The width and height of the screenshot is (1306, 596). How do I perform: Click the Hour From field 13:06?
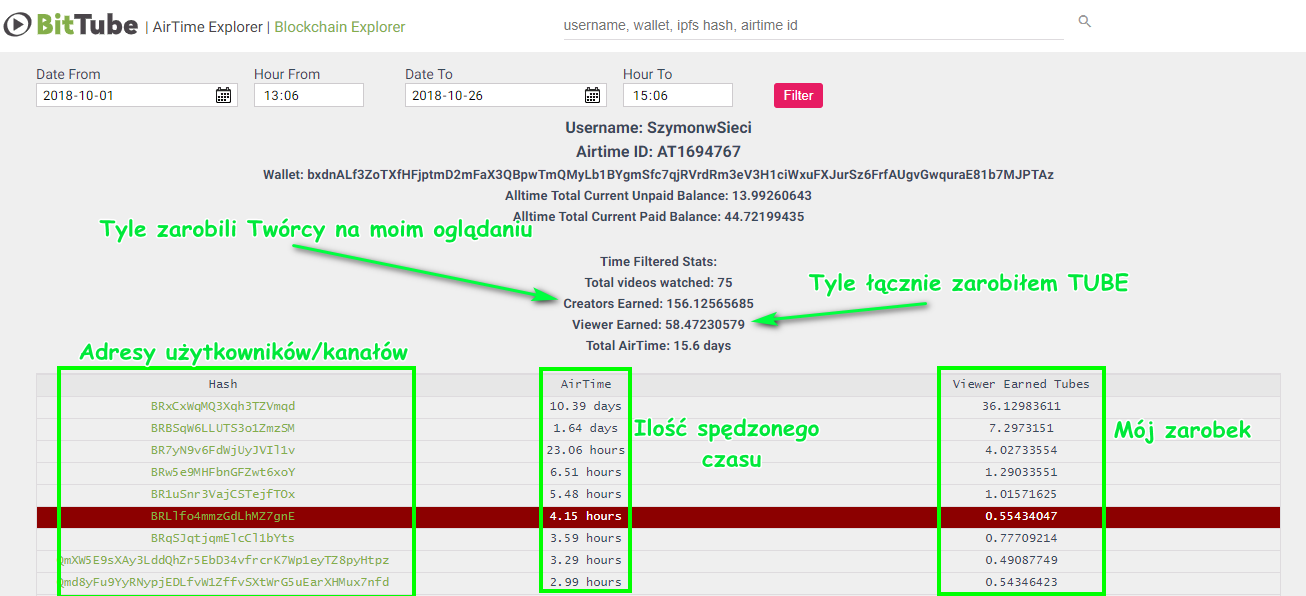click(x=309, y=95)
